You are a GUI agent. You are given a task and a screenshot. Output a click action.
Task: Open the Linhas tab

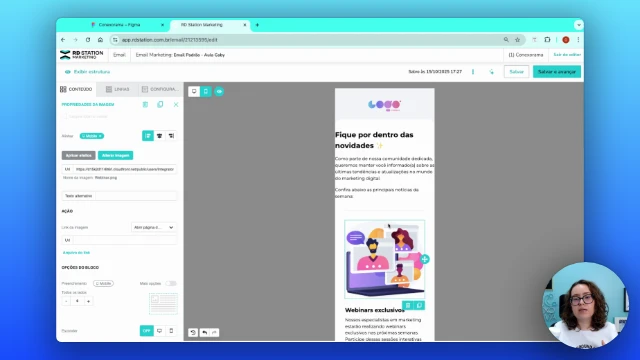click(x=118, y=89)
